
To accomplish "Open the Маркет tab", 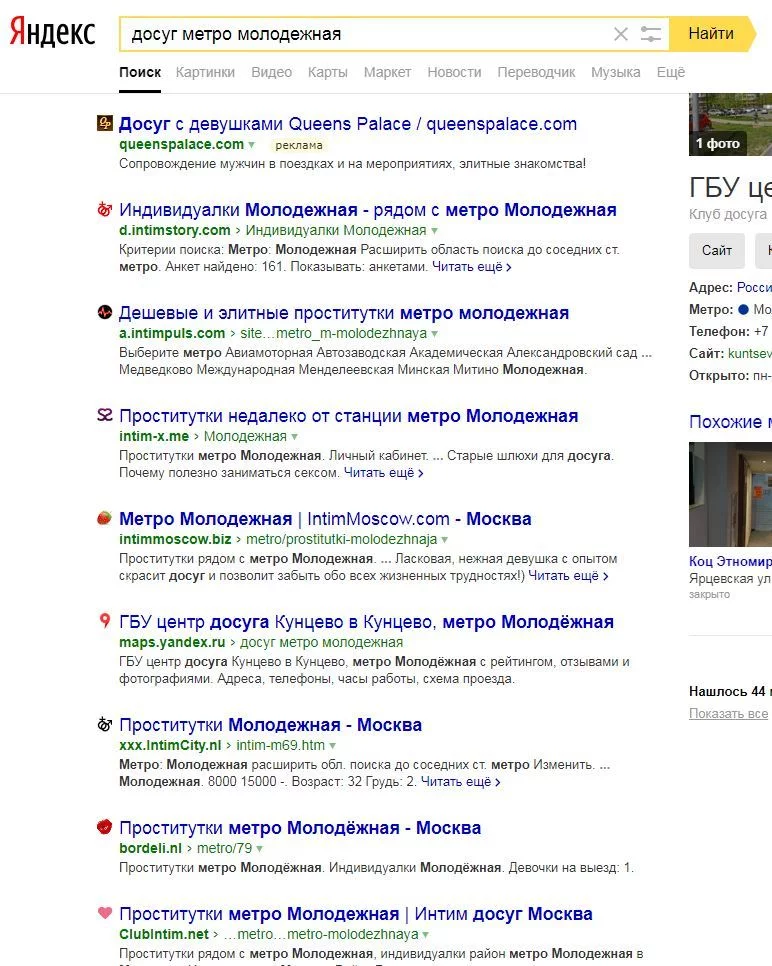I will (x=387, y=72).
